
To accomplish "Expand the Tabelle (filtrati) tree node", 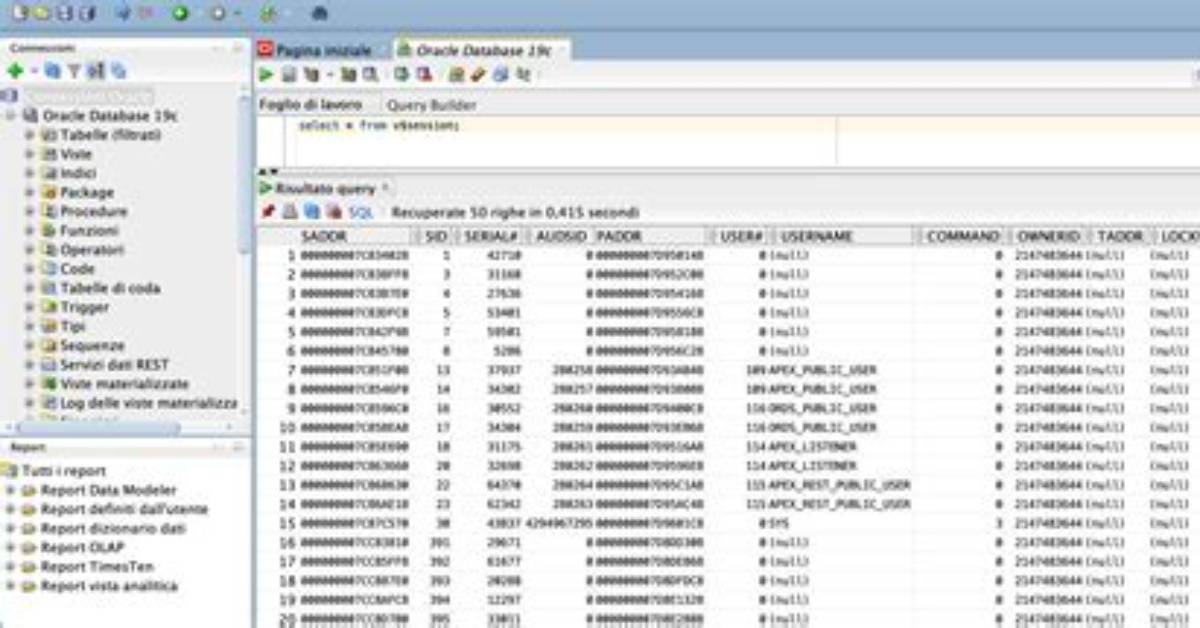I will click(x=29, y=135).
